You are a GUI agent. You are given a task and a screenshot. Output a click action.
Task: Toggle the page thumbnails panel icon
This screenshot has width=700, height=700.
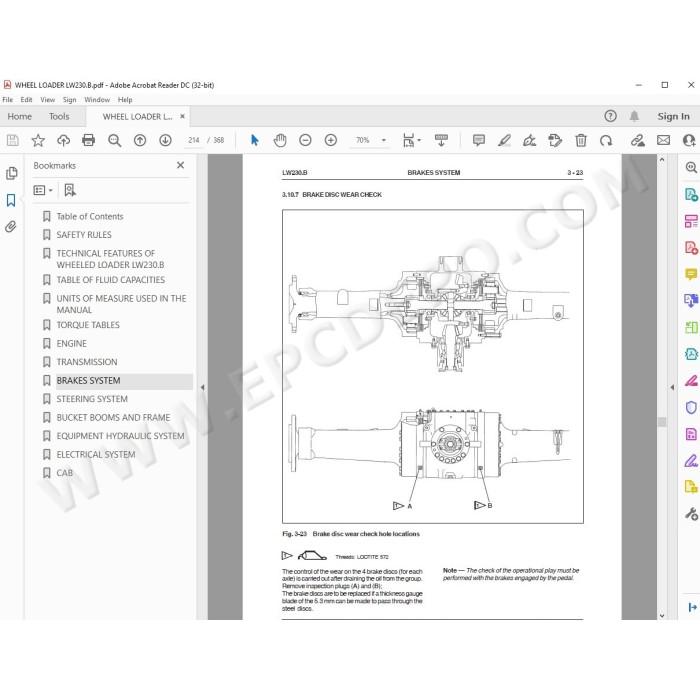click(11, 173)
